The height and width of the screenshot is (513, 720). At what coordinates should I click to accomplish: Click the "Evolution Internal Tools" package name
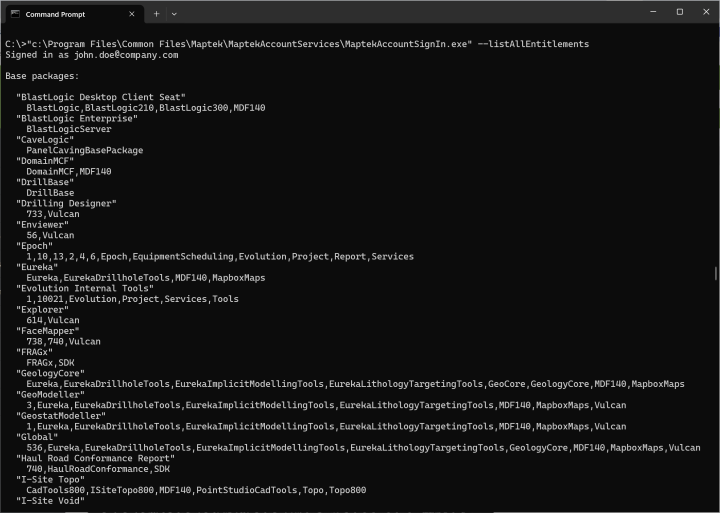[x=85, y=288]
